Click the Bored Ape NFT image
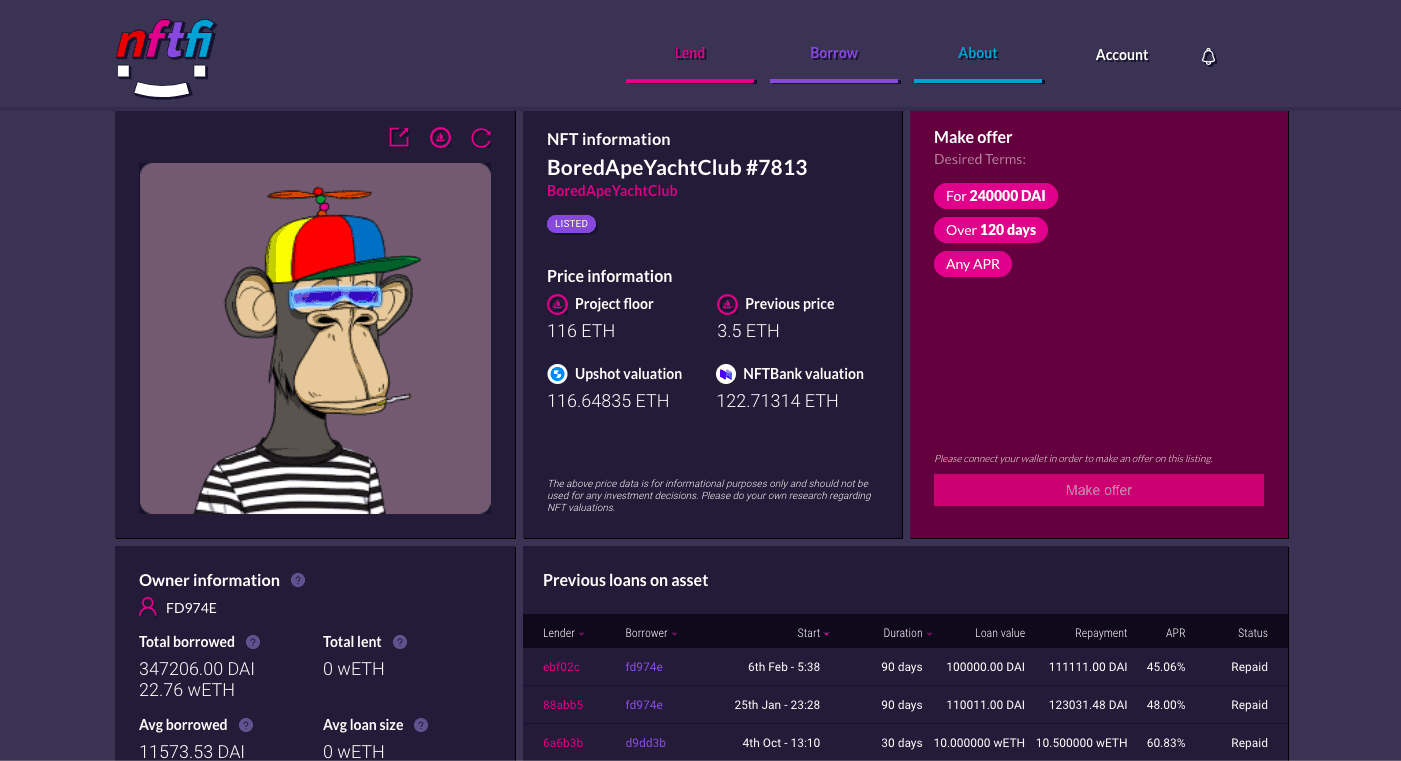The height and width of the screenshot is (761, 1401). (315, 339)
